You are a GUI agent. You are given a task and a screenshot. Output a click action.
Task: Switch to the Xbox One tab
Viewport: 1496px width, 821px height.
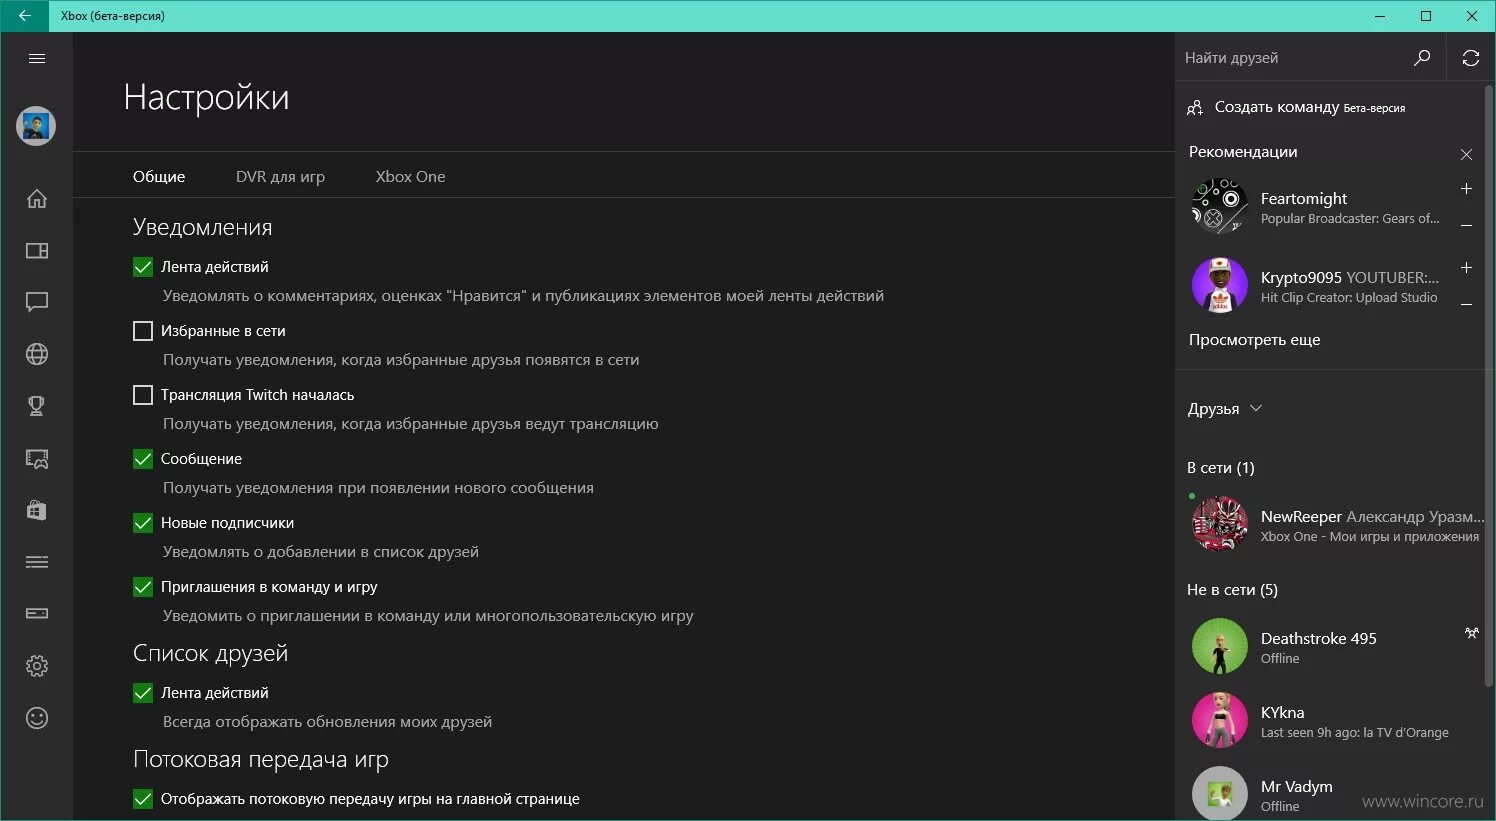(x=410, y=176)
